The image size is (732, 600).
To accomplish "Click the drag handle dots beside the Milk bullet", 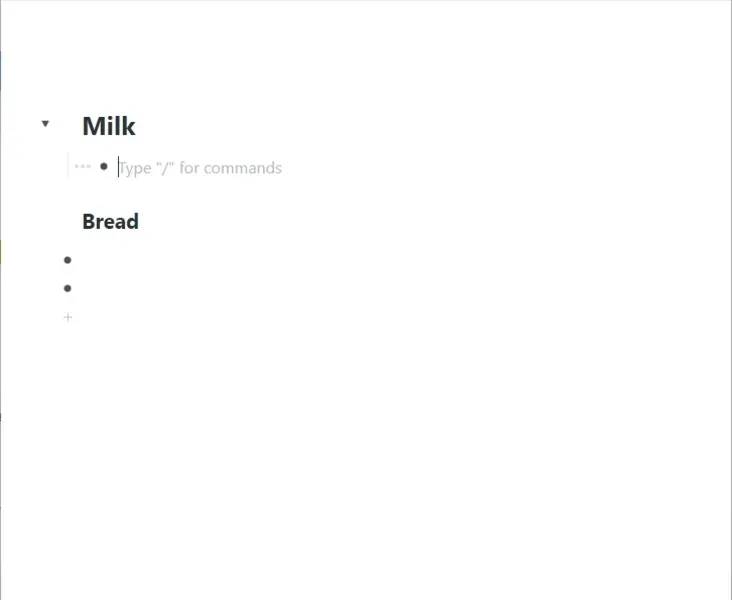I will 83,166.
